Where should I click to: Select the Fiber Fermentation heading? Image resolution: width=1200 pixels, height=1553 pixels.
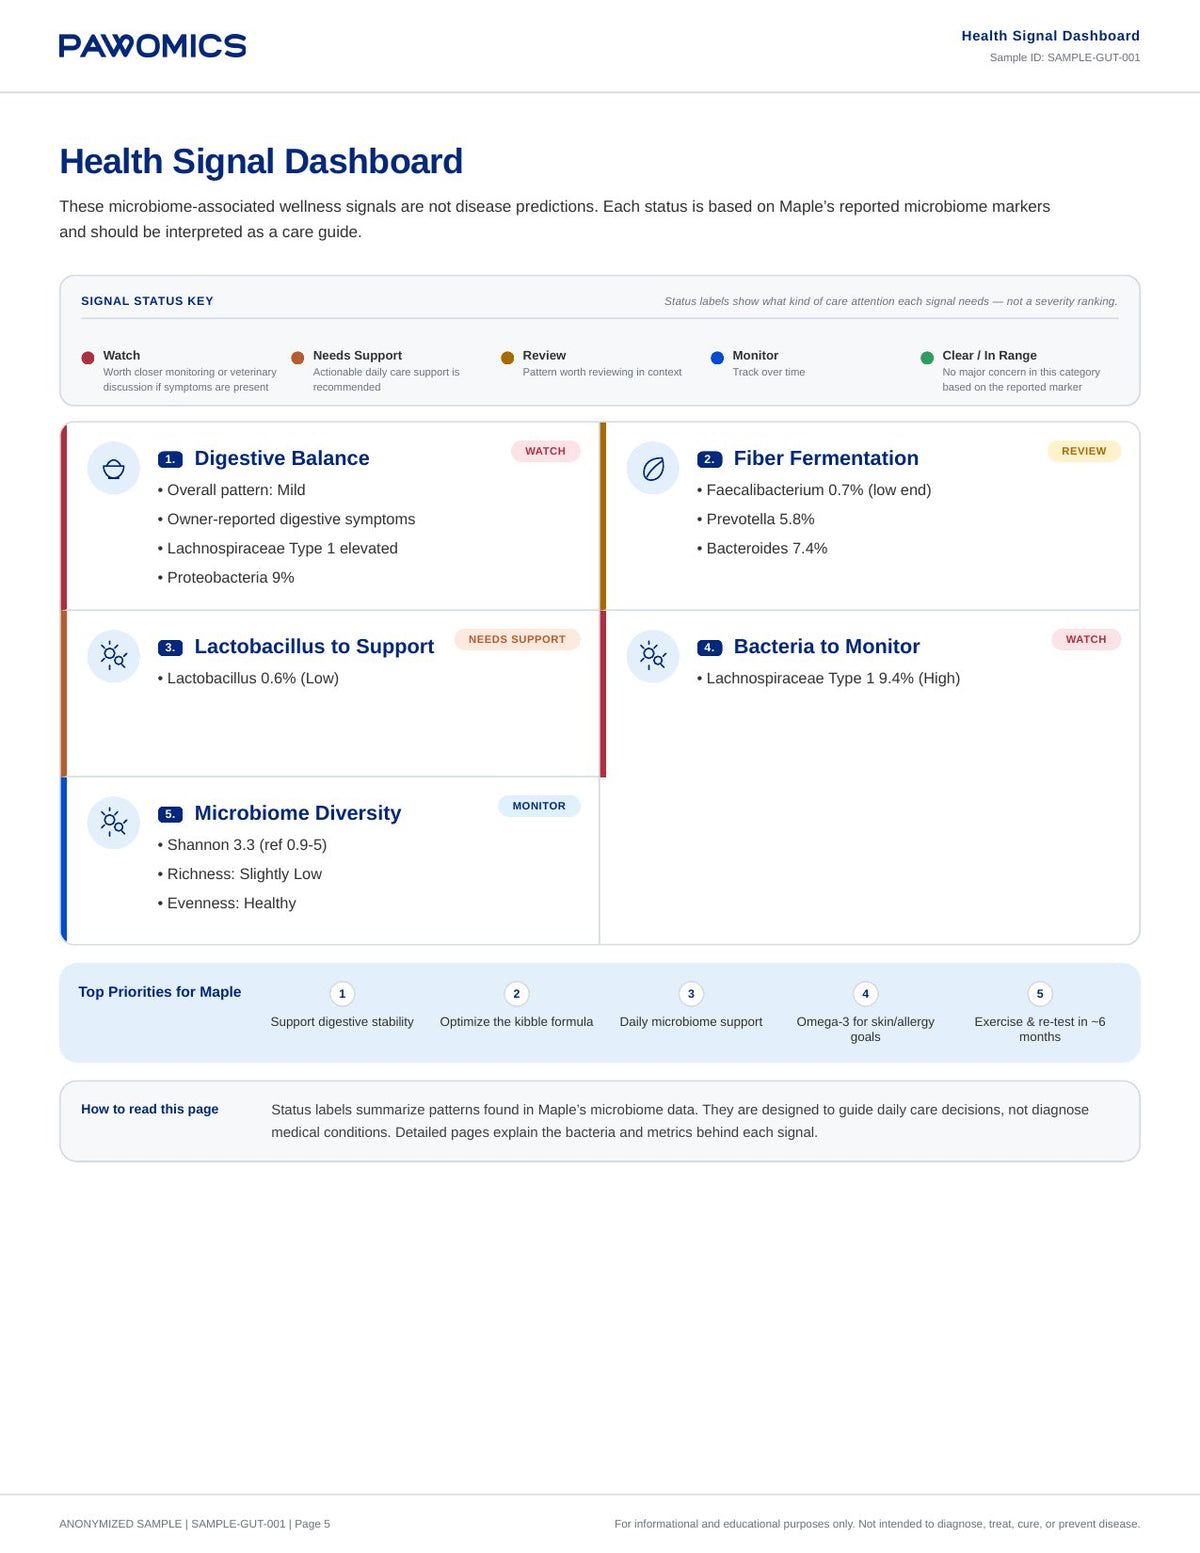tap(826, 458)
